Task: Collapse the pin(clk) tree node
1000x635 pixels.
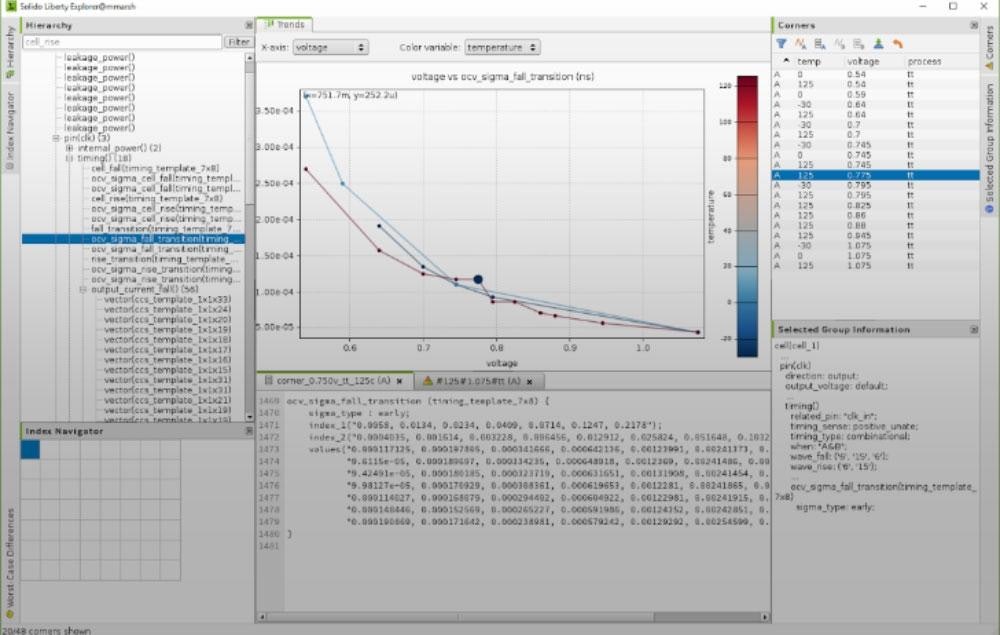Action: coord(58,138)
